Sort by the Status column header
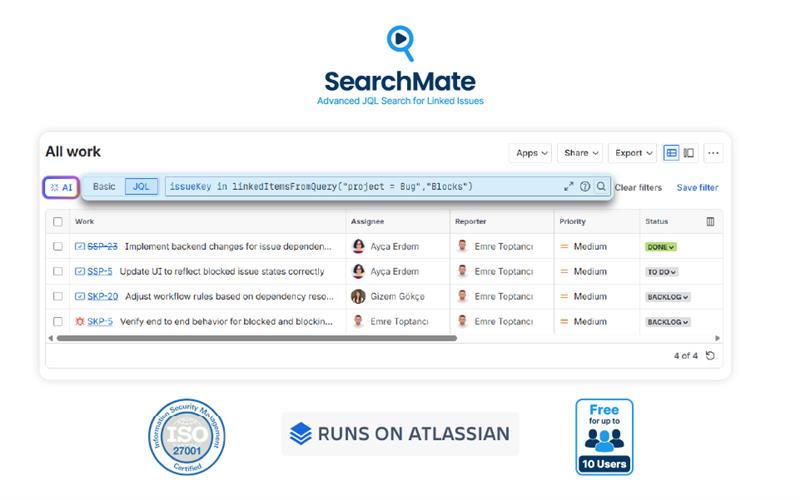This screenshot has width=800, height=500. pos(657,221)
